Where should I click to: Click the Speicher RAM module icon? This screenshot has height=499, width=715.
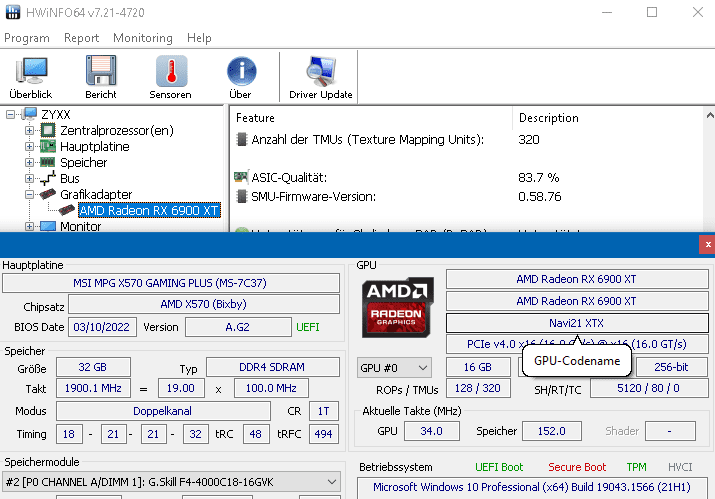click(47, 162)
